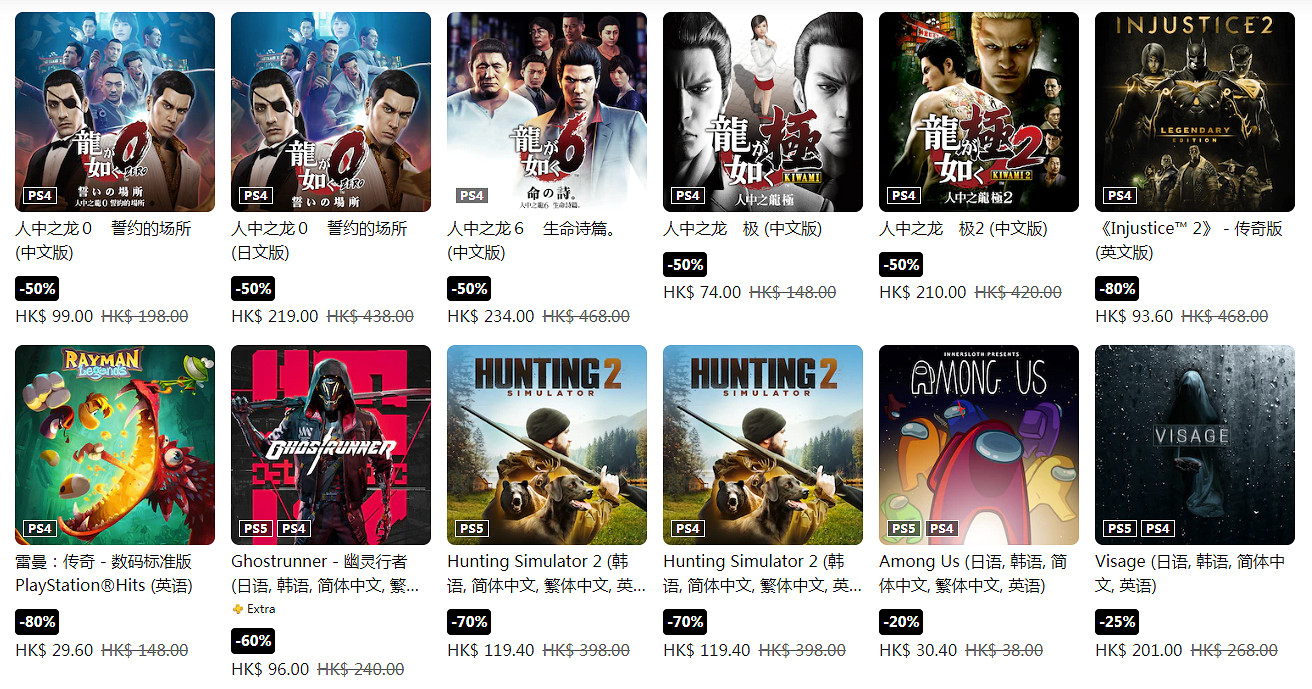This screenshot has height=689, width=1312.
Task: Click the HK$ 201.00 price for Visage
Action: tap(1138, 650)
